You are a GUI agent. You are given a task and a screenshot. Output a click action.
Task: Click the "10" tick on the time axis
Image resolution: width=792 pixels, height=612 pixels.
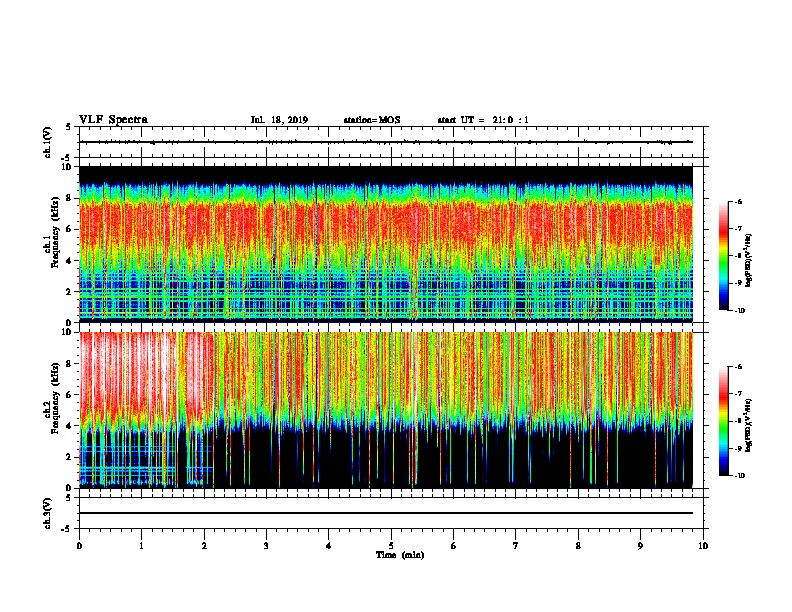(x=703, y=546)
